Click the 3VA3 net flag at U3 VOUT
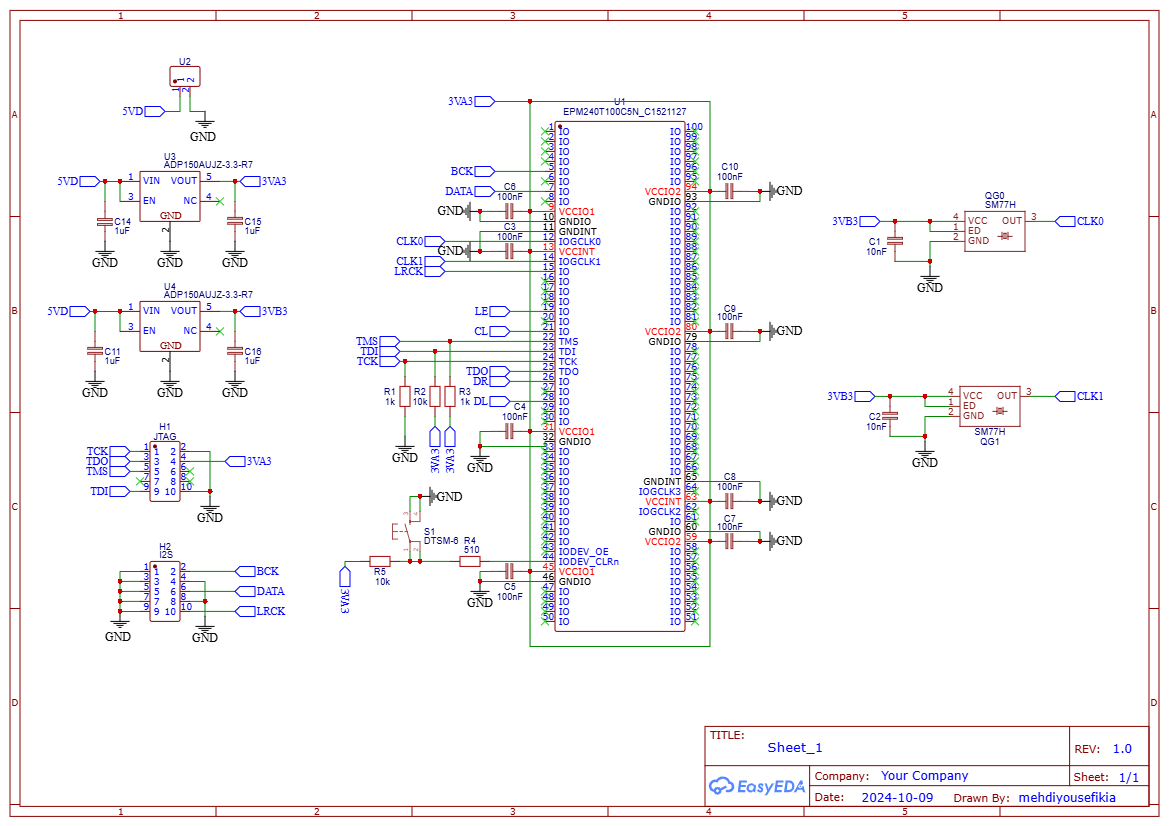 pyautogui.click(x=264, y=181)
